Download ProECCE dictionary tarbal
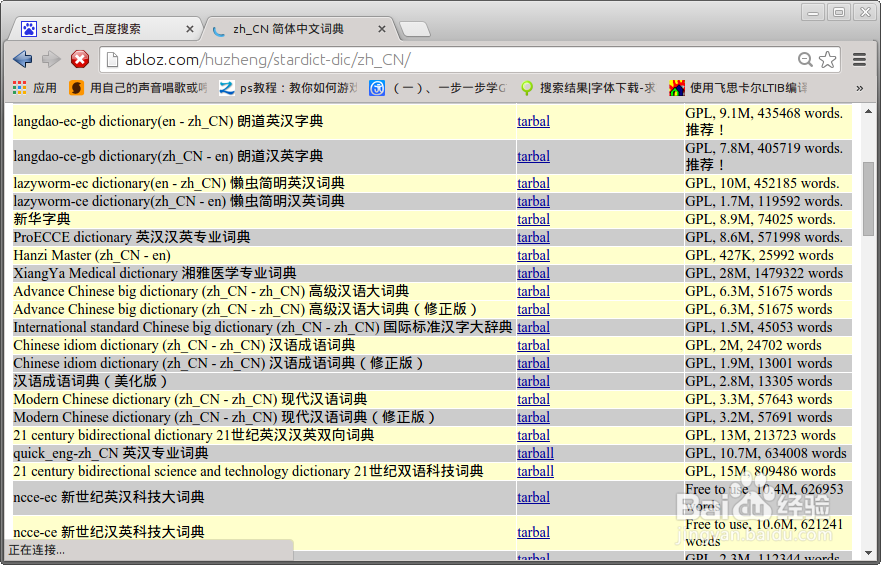The image size is (881, 565). tap(533, 237)
